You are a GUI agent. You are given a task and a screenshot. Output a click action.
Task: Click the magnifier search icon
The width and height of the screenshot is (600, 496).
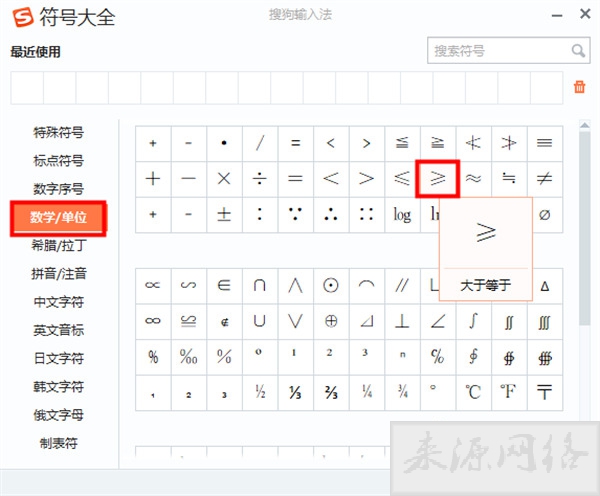[x=578, y=51]
